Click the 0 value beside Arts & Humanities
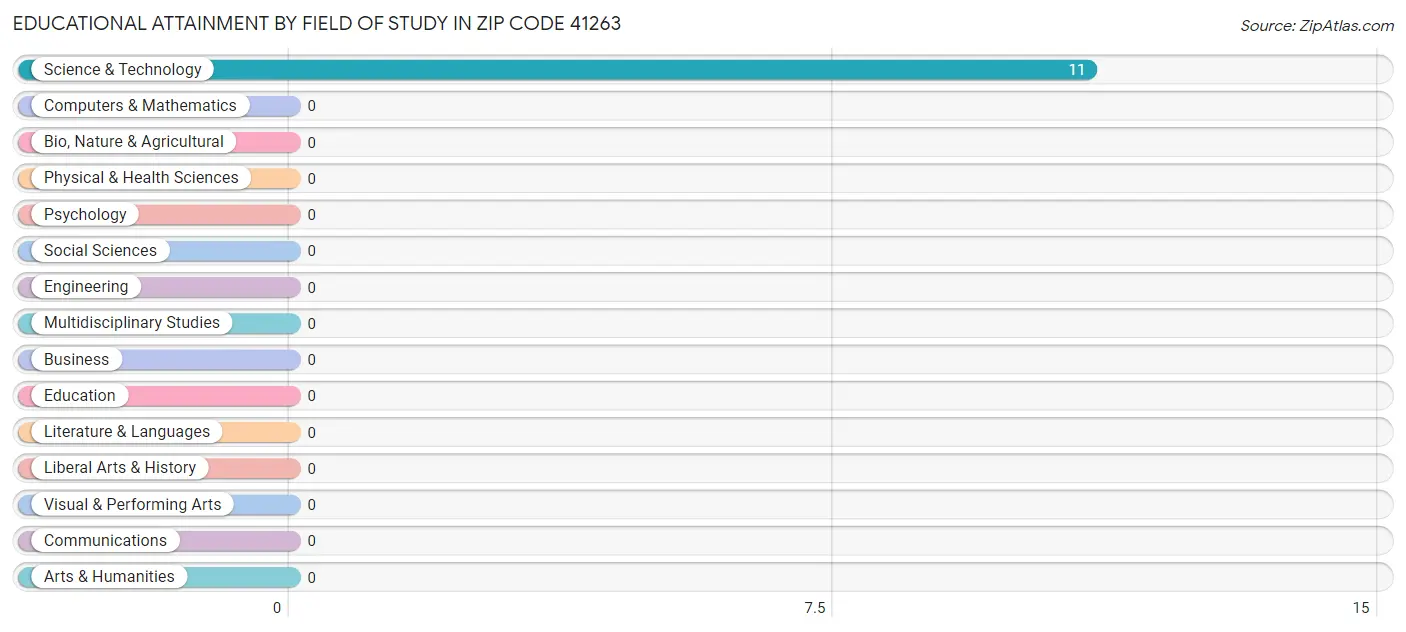This screenshot has width=1406, height=632. (311, 577)
